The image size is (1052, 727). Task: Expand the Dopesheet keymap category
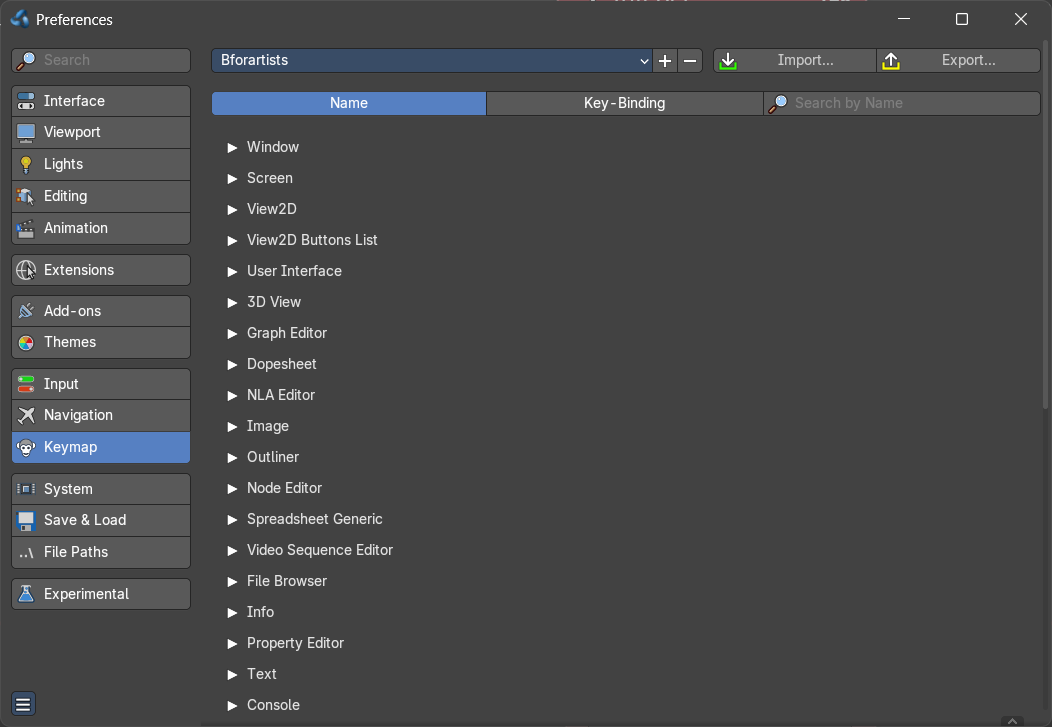point(232,364)
